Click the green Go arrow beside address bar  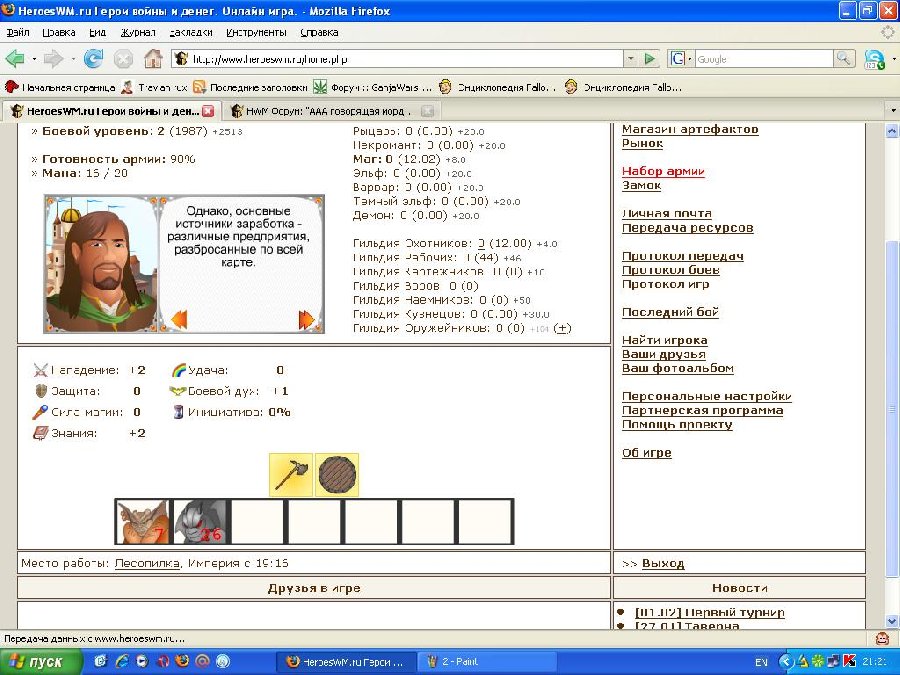click(650, 59)
